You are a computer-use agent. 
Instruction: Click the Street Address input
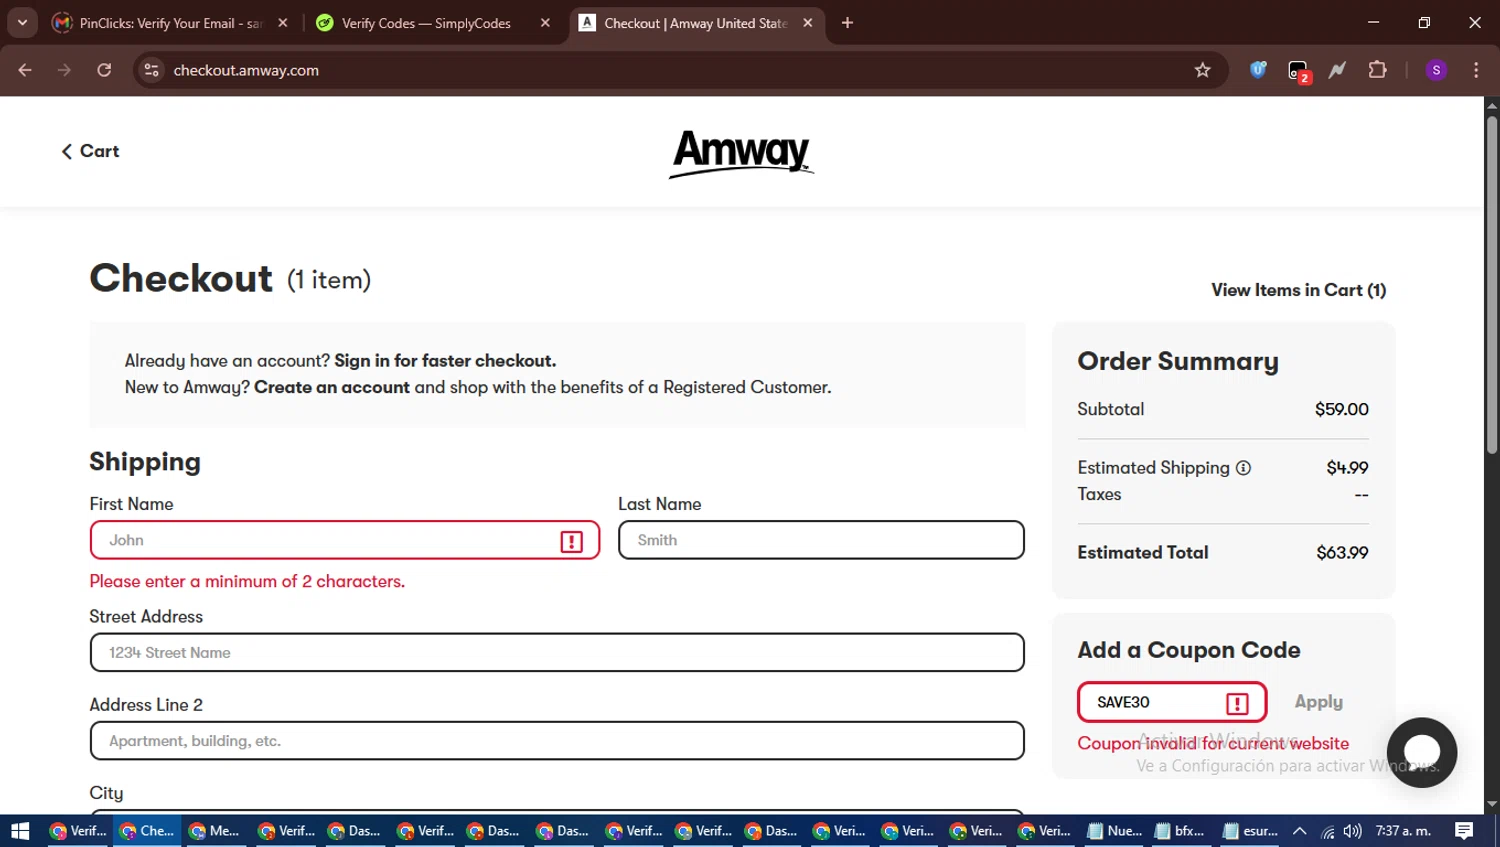tap(557, 652)
